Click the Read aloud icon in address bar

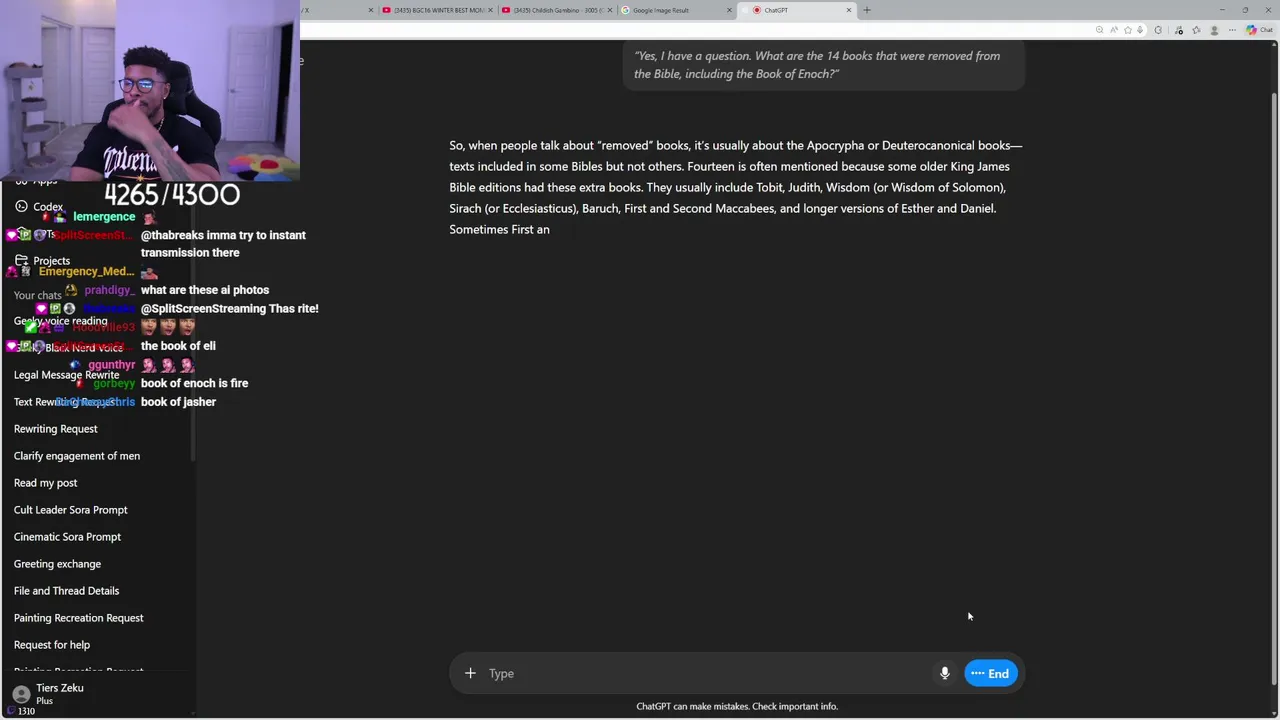[1114, 30]
